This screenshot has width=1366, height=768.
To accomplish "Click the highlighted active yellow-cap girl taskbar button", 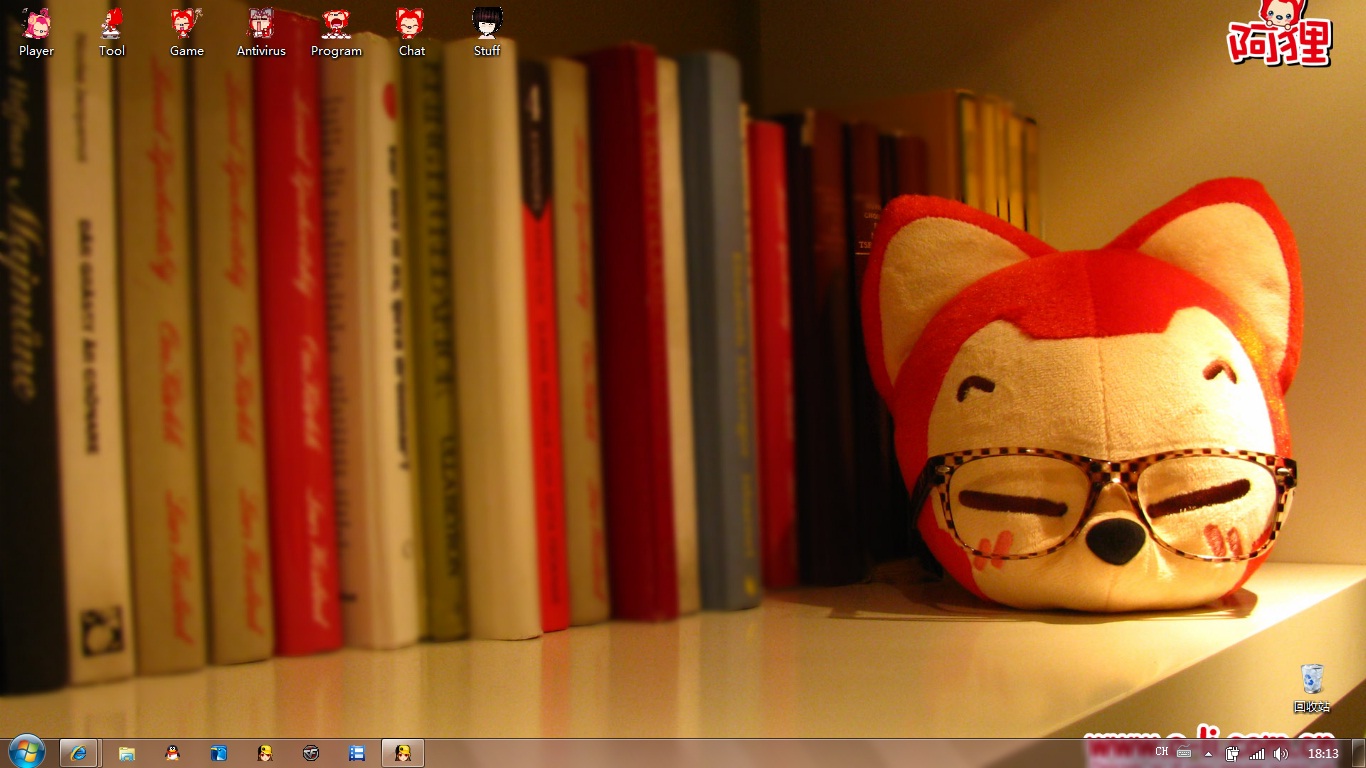I will point(403,753).
